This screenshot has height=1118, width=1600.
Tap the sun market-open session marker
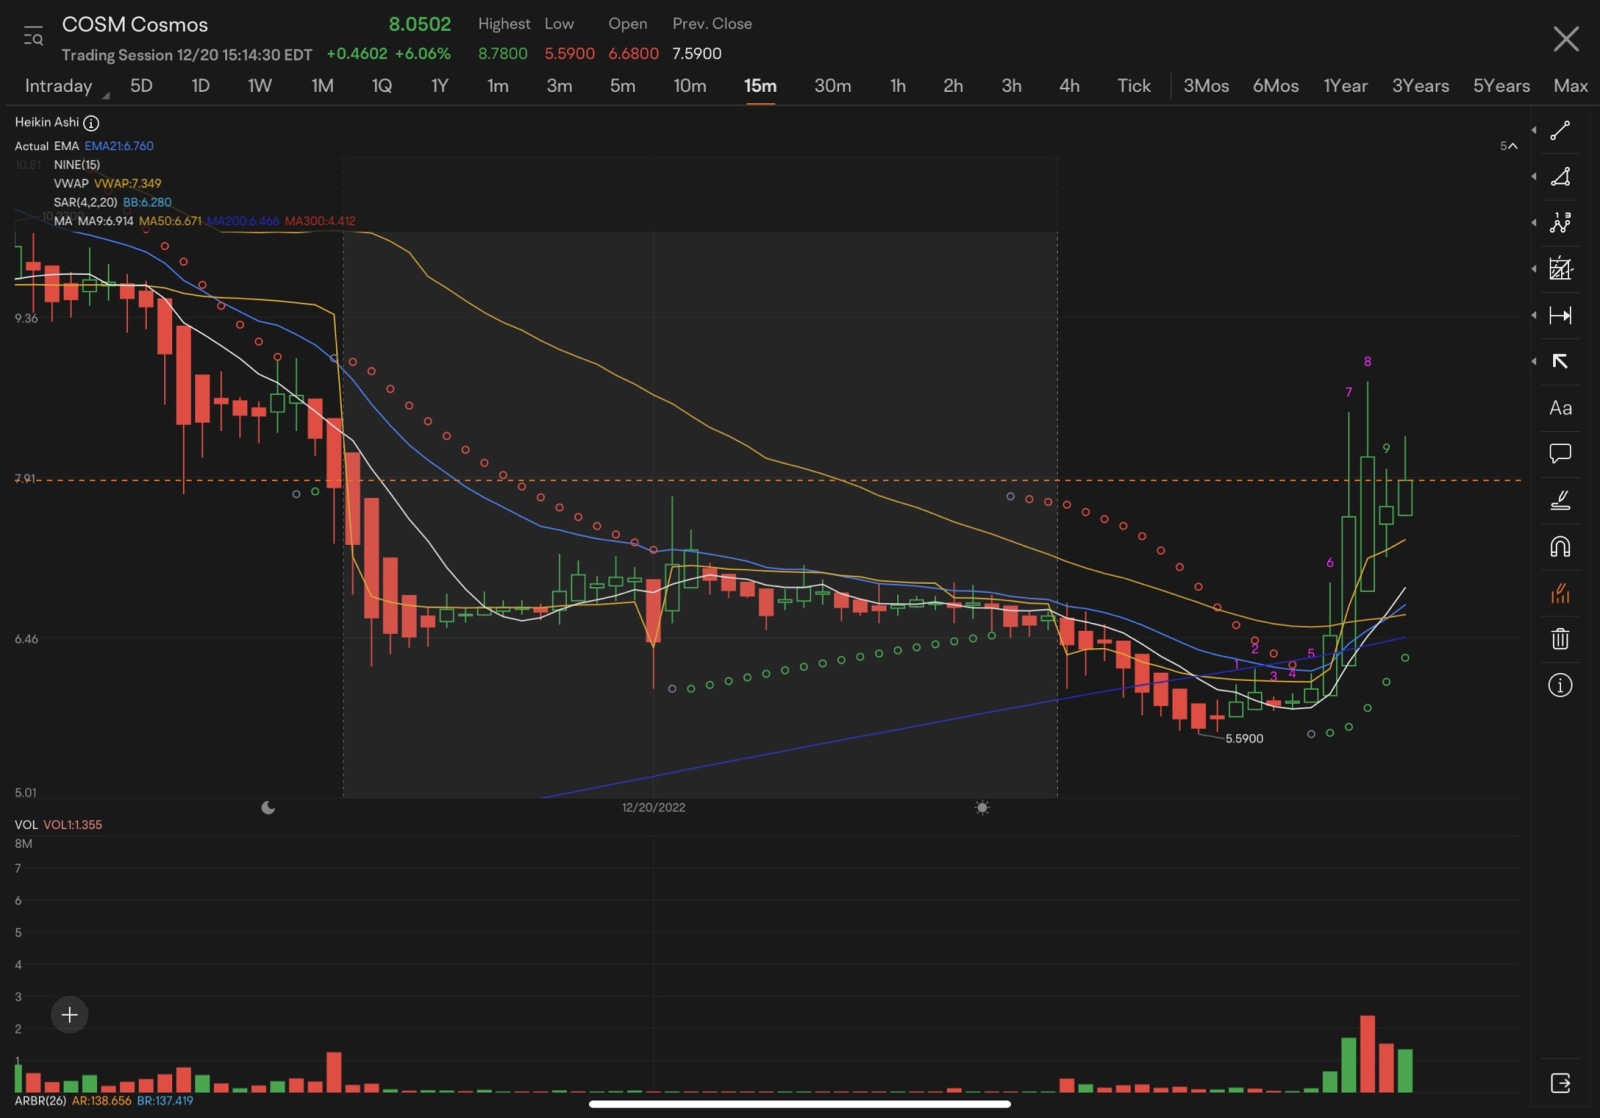(982, 808)
